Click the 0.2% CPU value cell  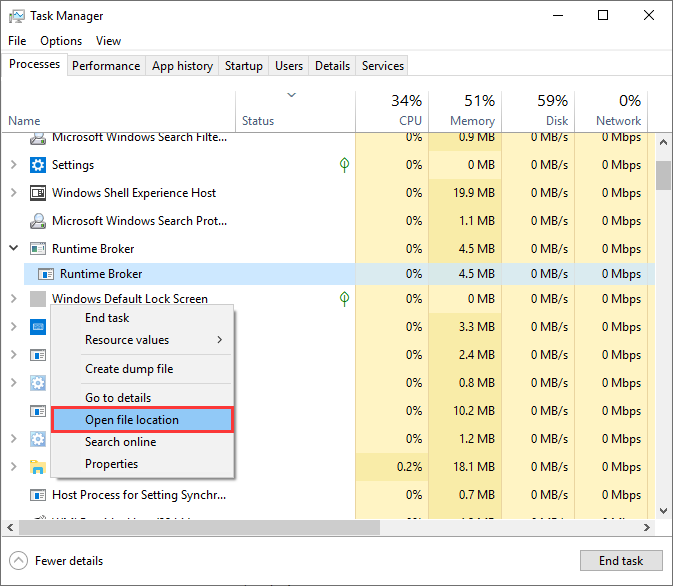(x=392, y=467)
